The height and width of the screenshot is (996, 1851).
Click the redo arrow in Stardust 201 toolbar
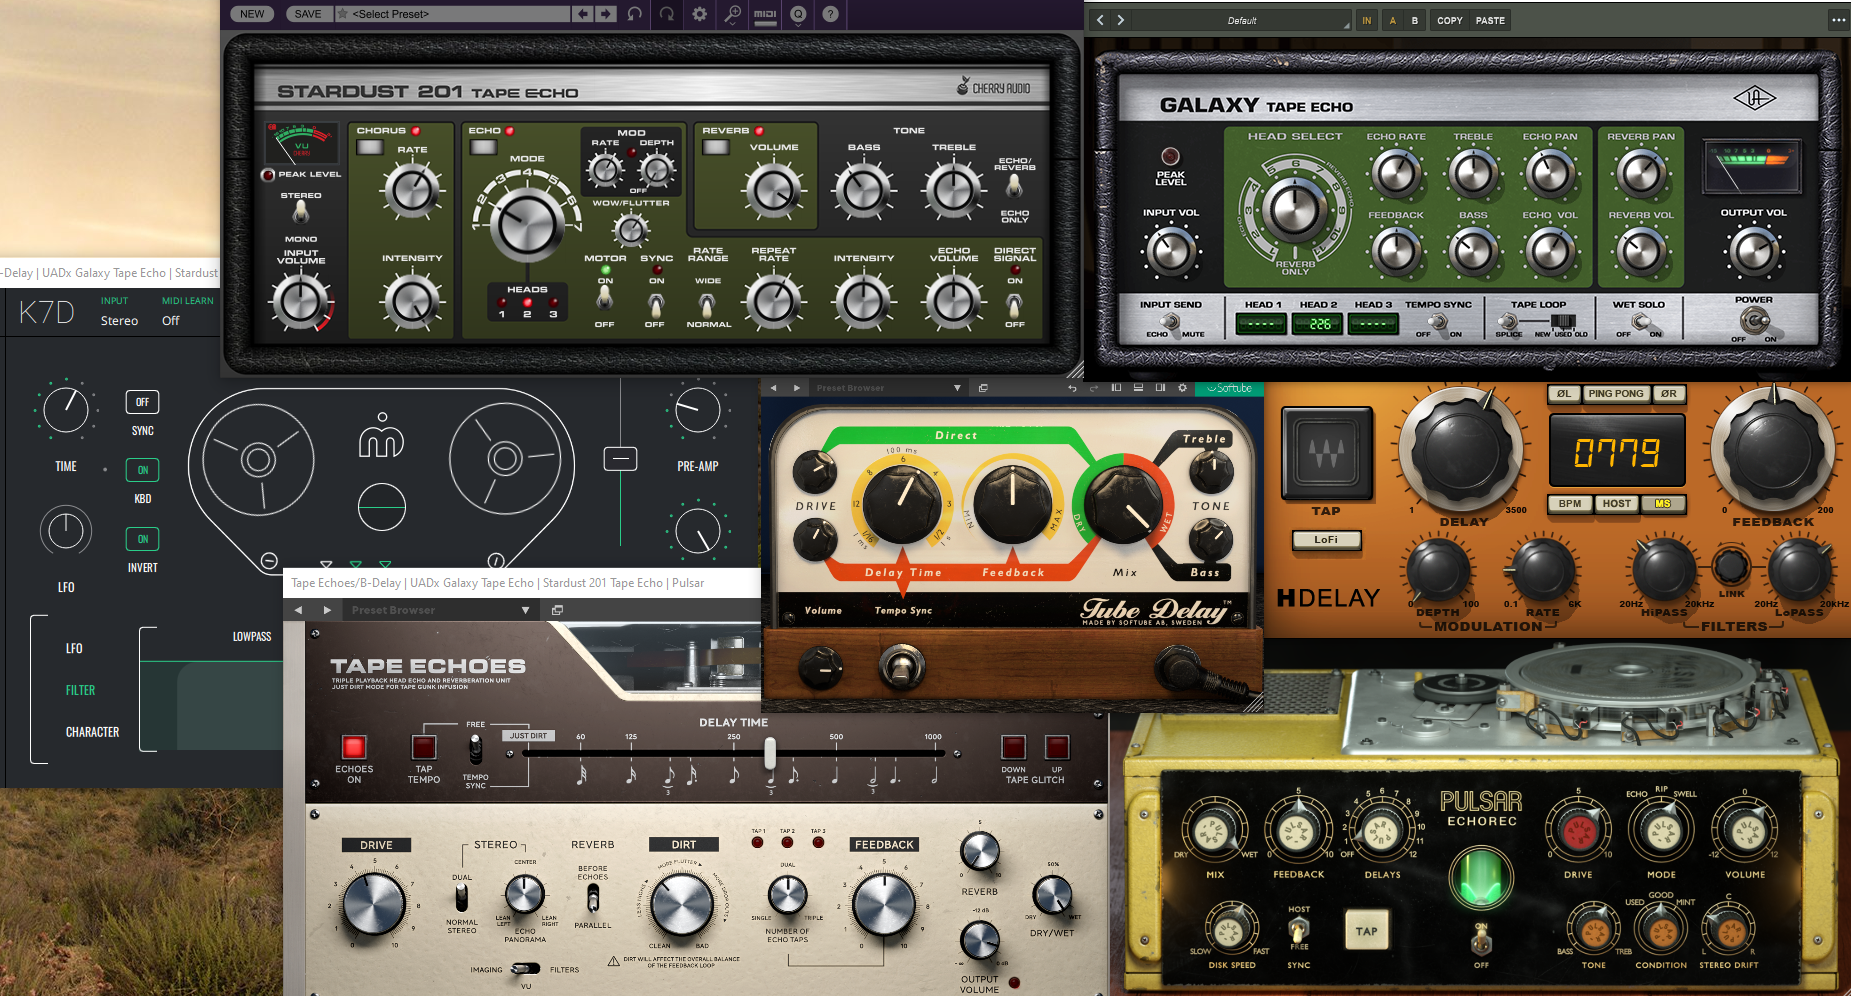click(667, 14)
